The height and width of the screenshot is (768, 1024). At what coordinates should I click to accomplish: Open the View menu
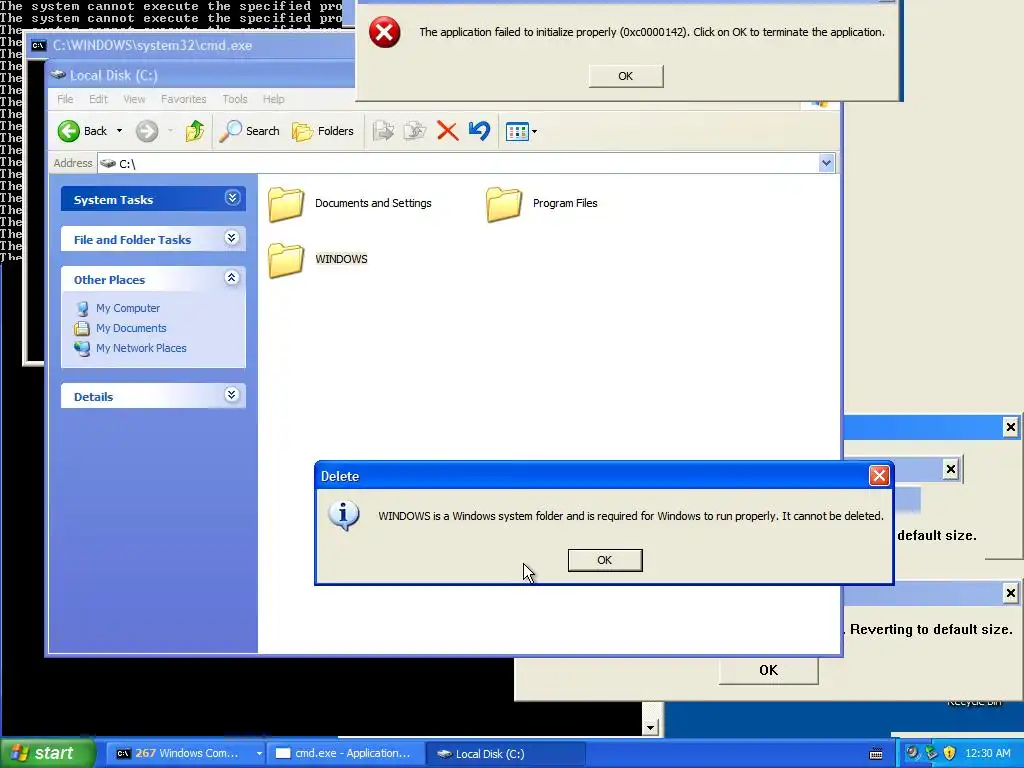[x=135, y=99]
